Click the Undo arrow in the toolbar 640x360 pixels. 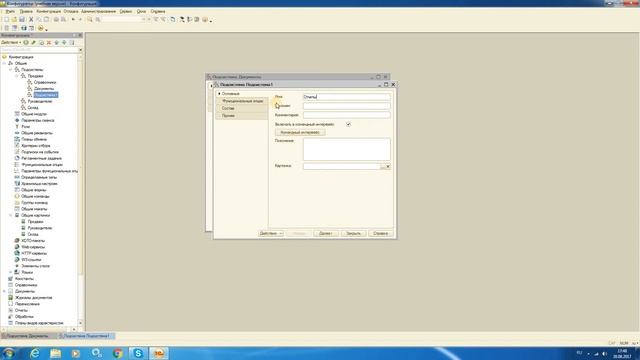click(73, 19)
